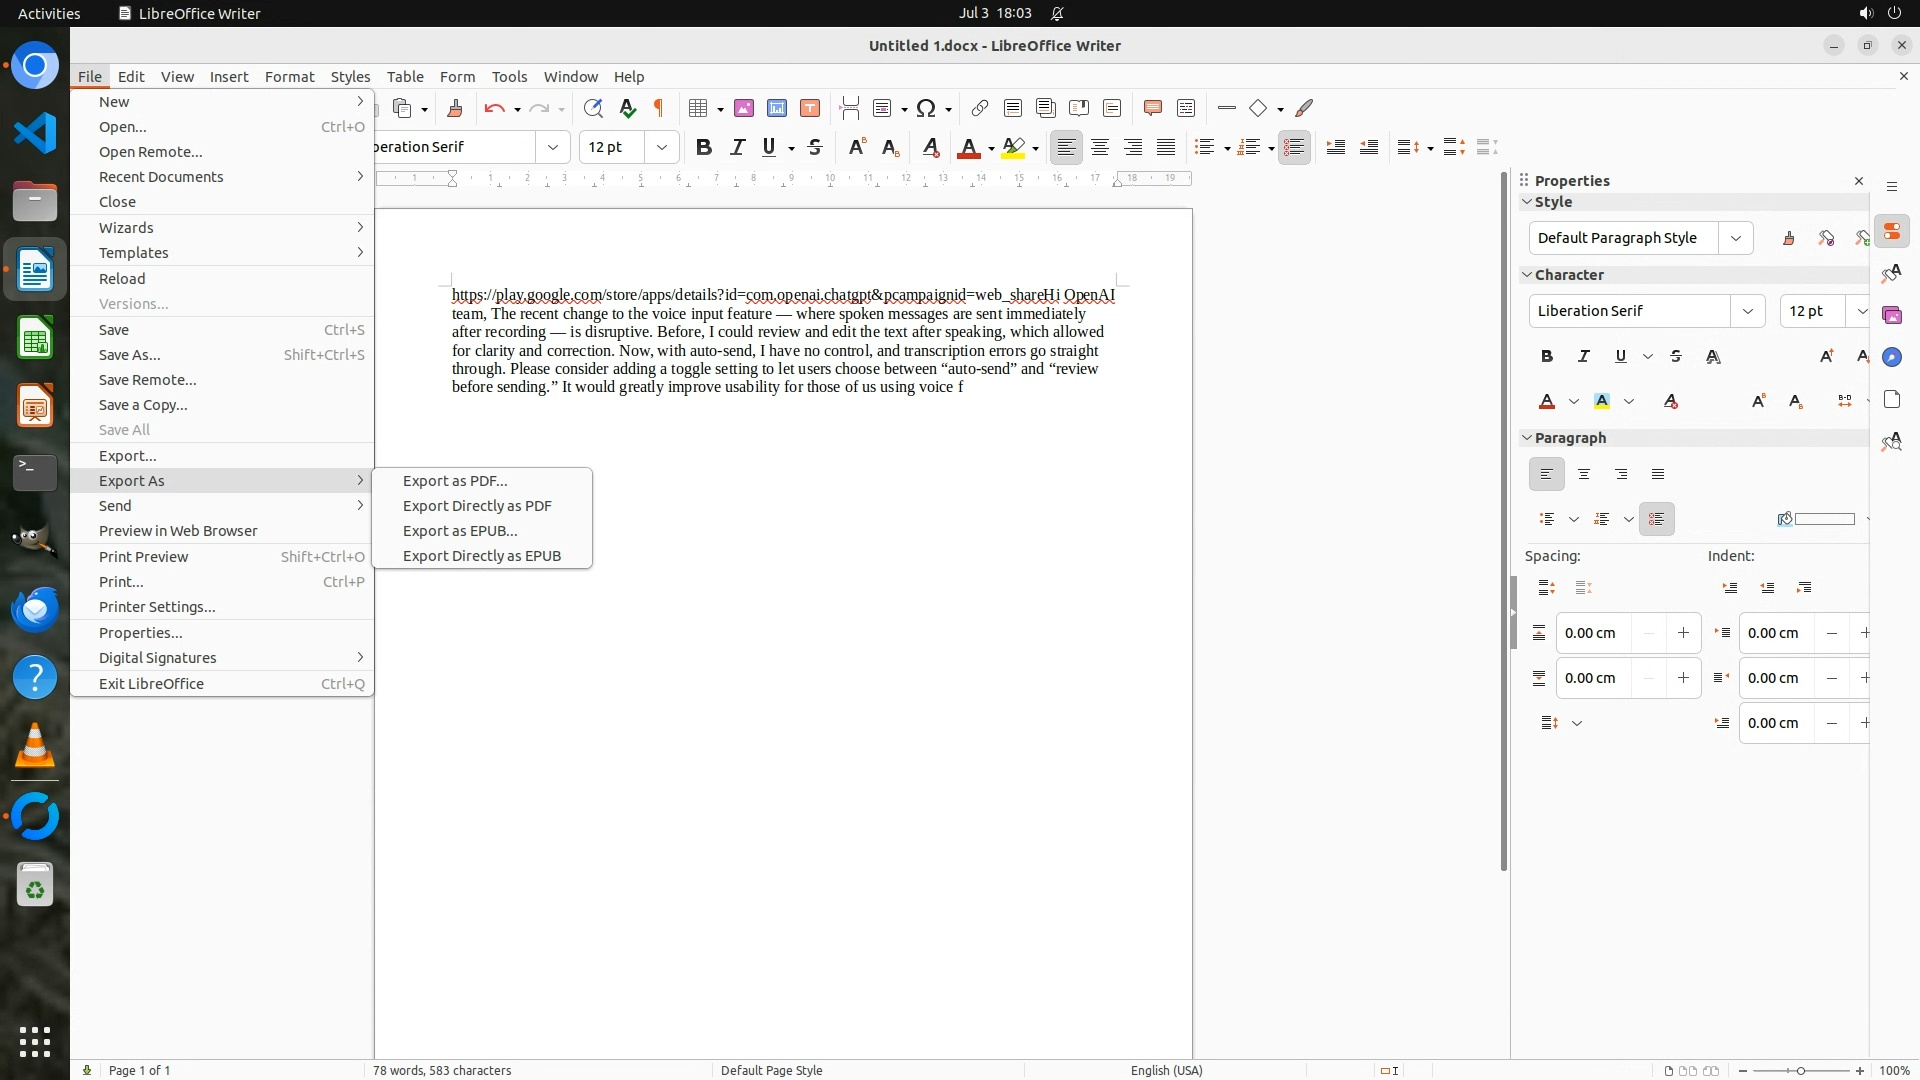This screenshot has height=1080, width=1920.
Task: Choose Export as PDF... submenu entry
Action: [x=455, y=481]
